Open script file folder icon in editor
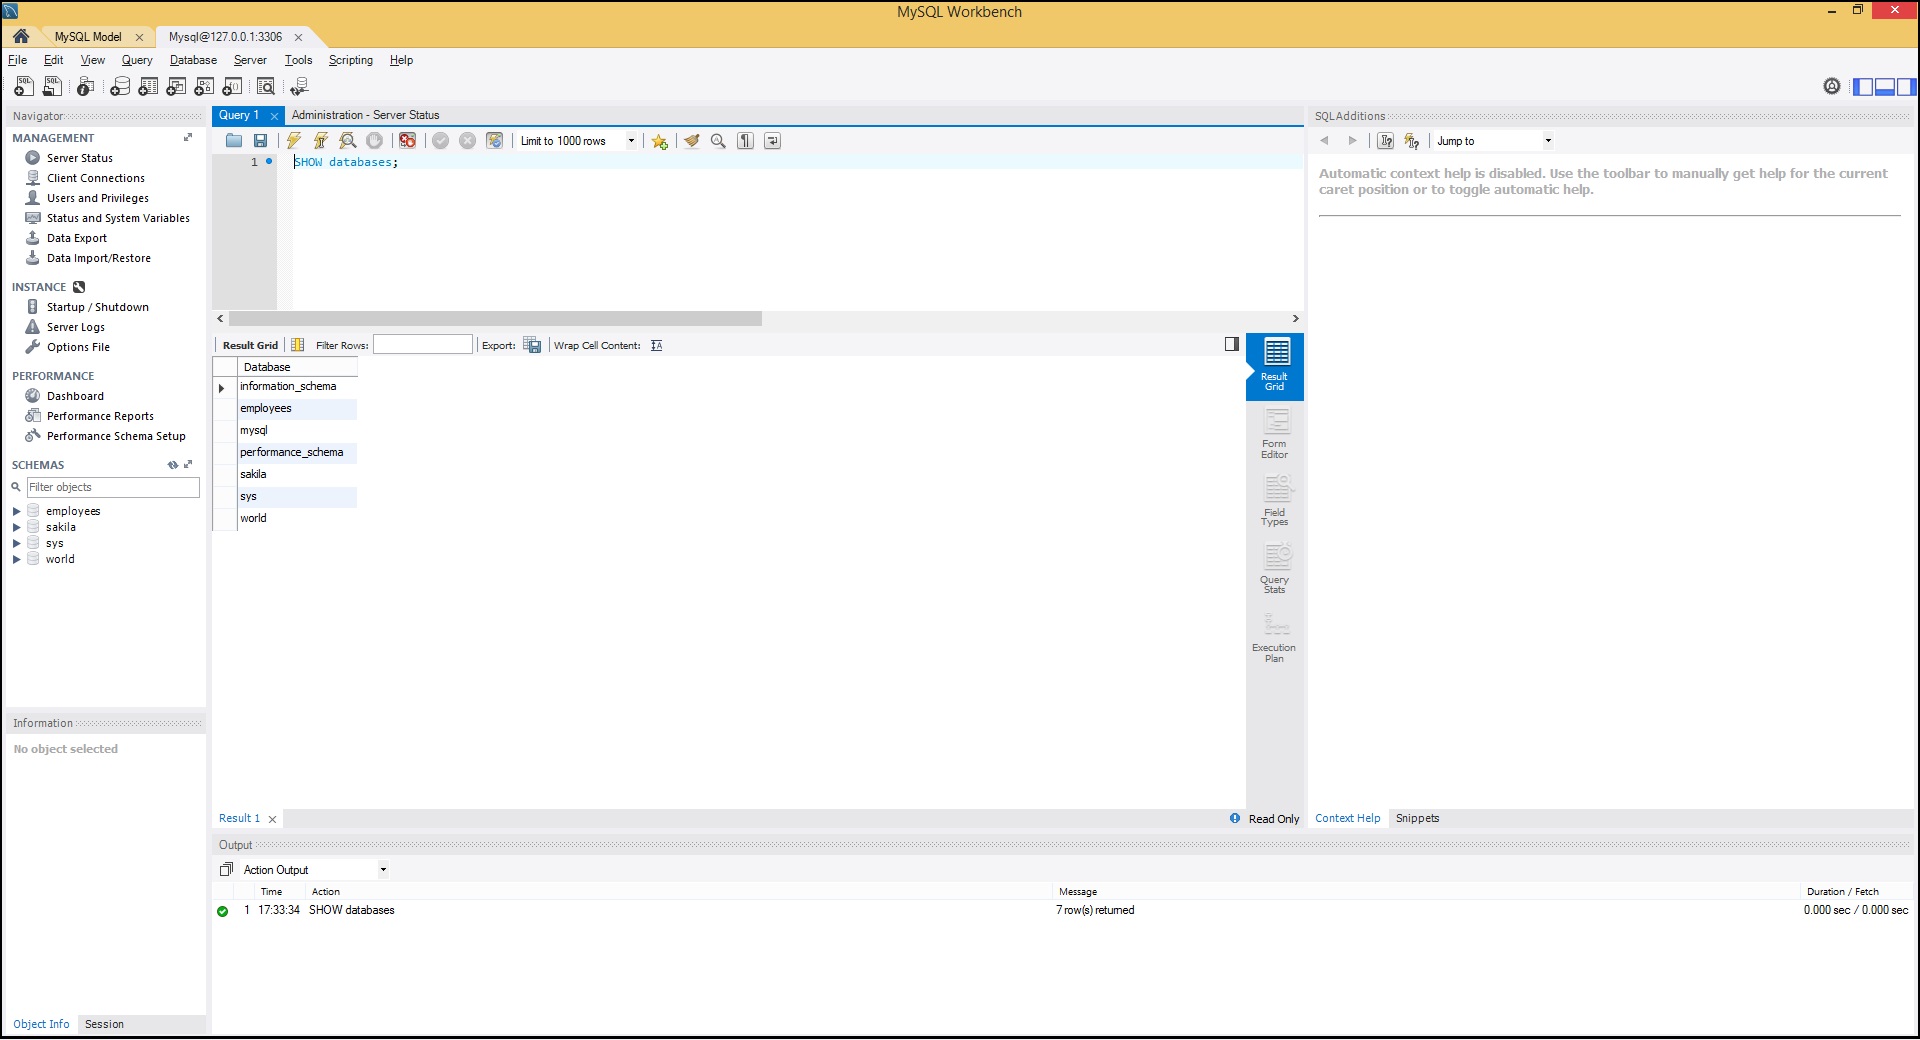The image size is (1920, 1040). pyautogui.click(x=234, y=141)
